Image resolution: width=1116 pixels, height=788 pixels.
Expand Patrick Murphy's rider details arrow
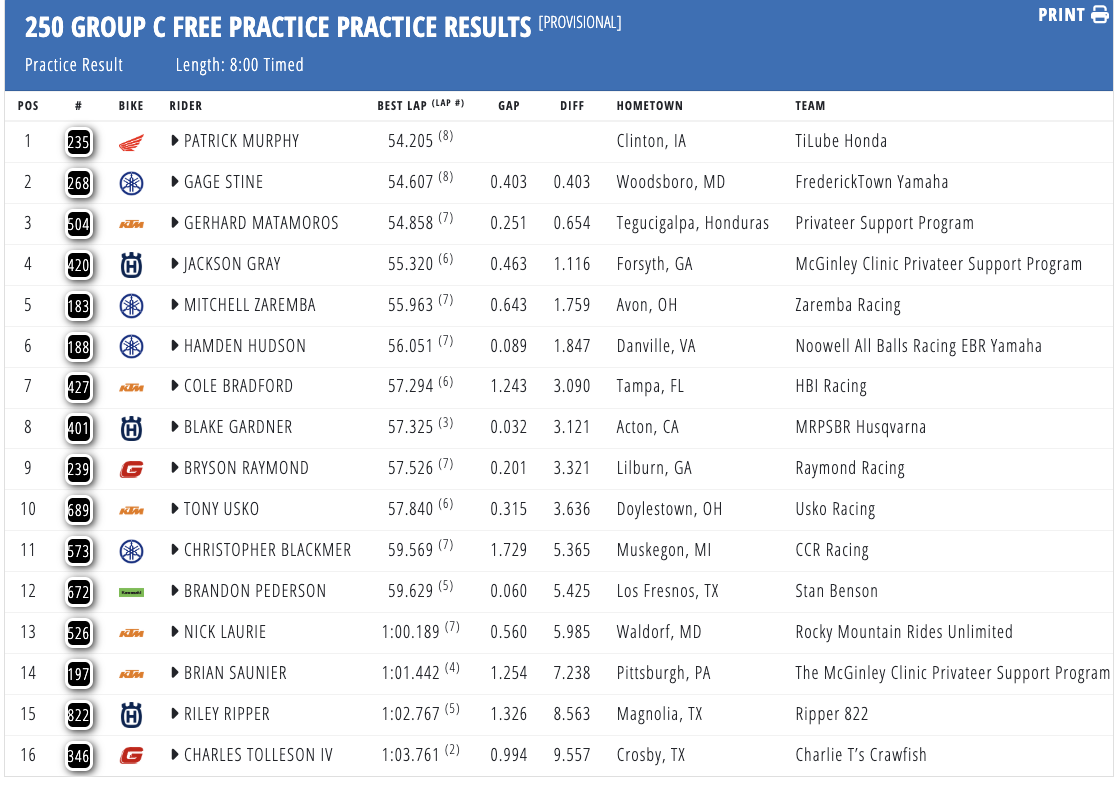coord(175,142)
